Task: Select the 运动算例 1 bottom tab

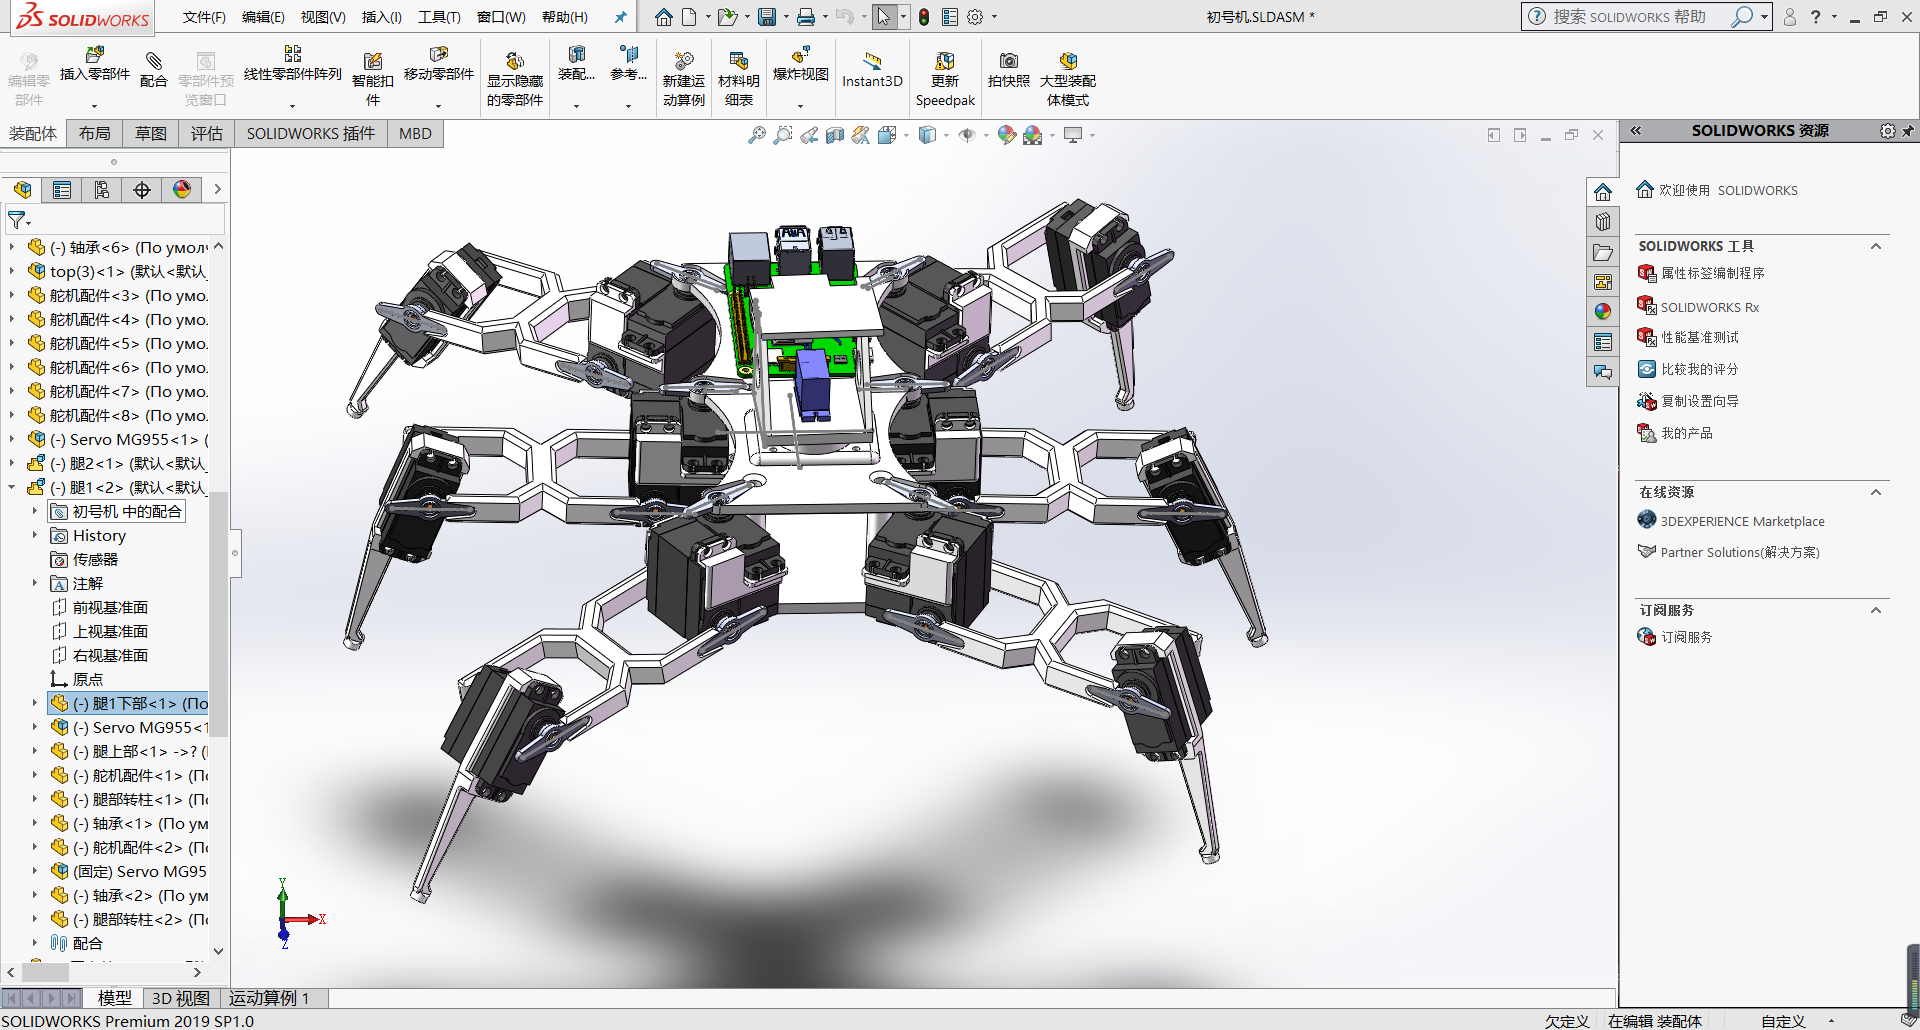Action: coord(269,998)
